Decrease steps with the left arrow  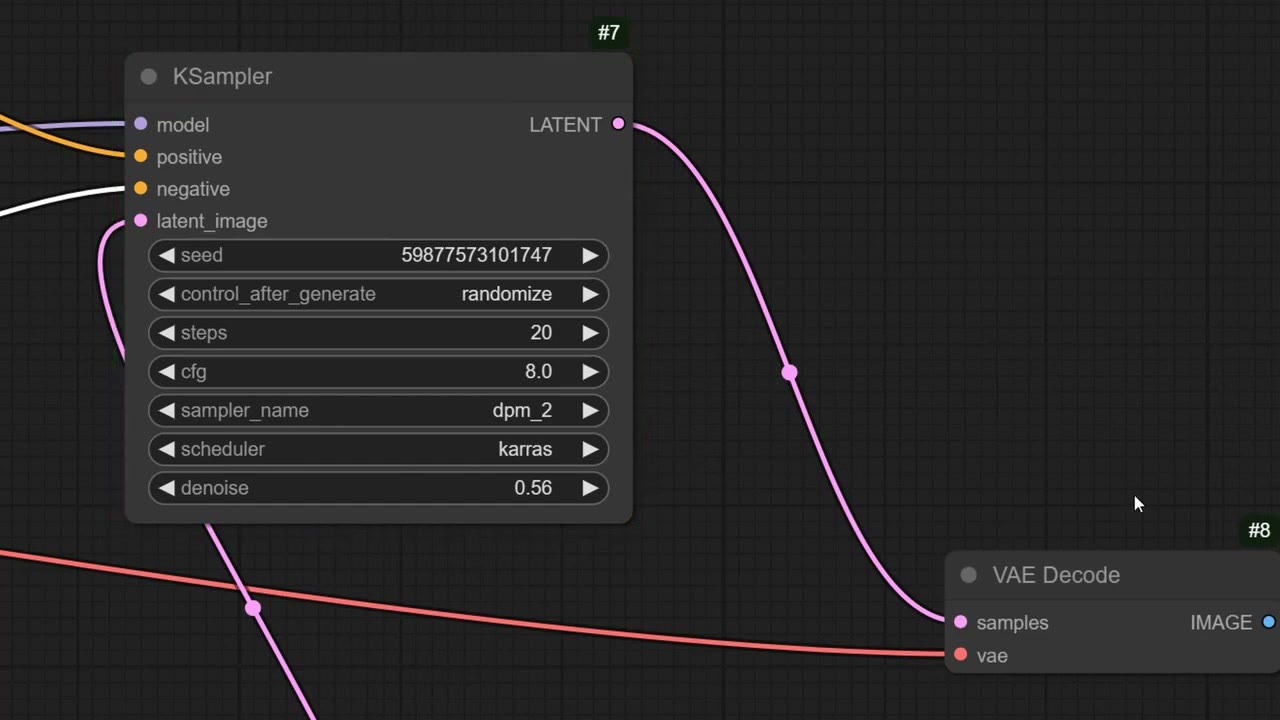(x=166, y=333)
